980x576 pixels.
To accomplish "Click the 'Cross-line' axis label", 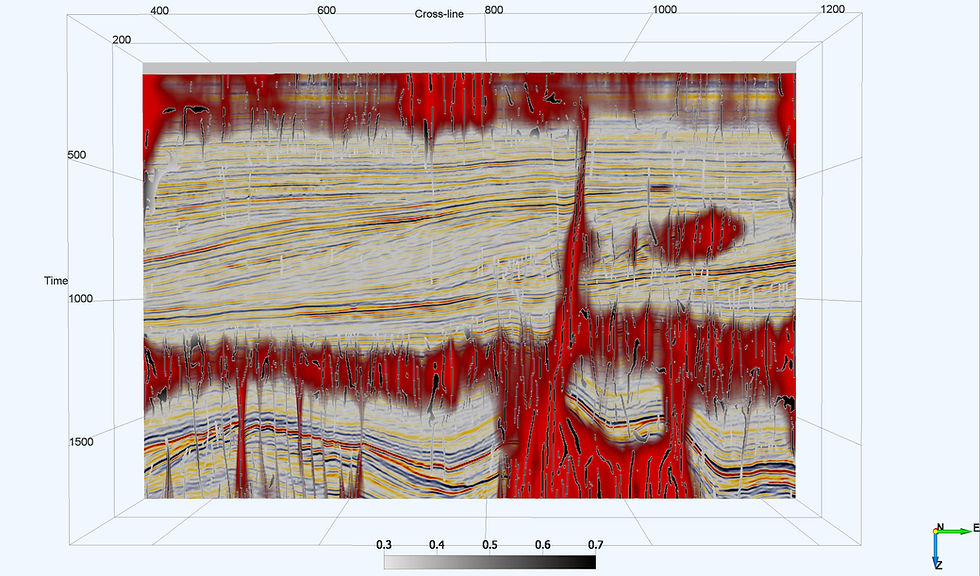I will [x=439, y=14].
